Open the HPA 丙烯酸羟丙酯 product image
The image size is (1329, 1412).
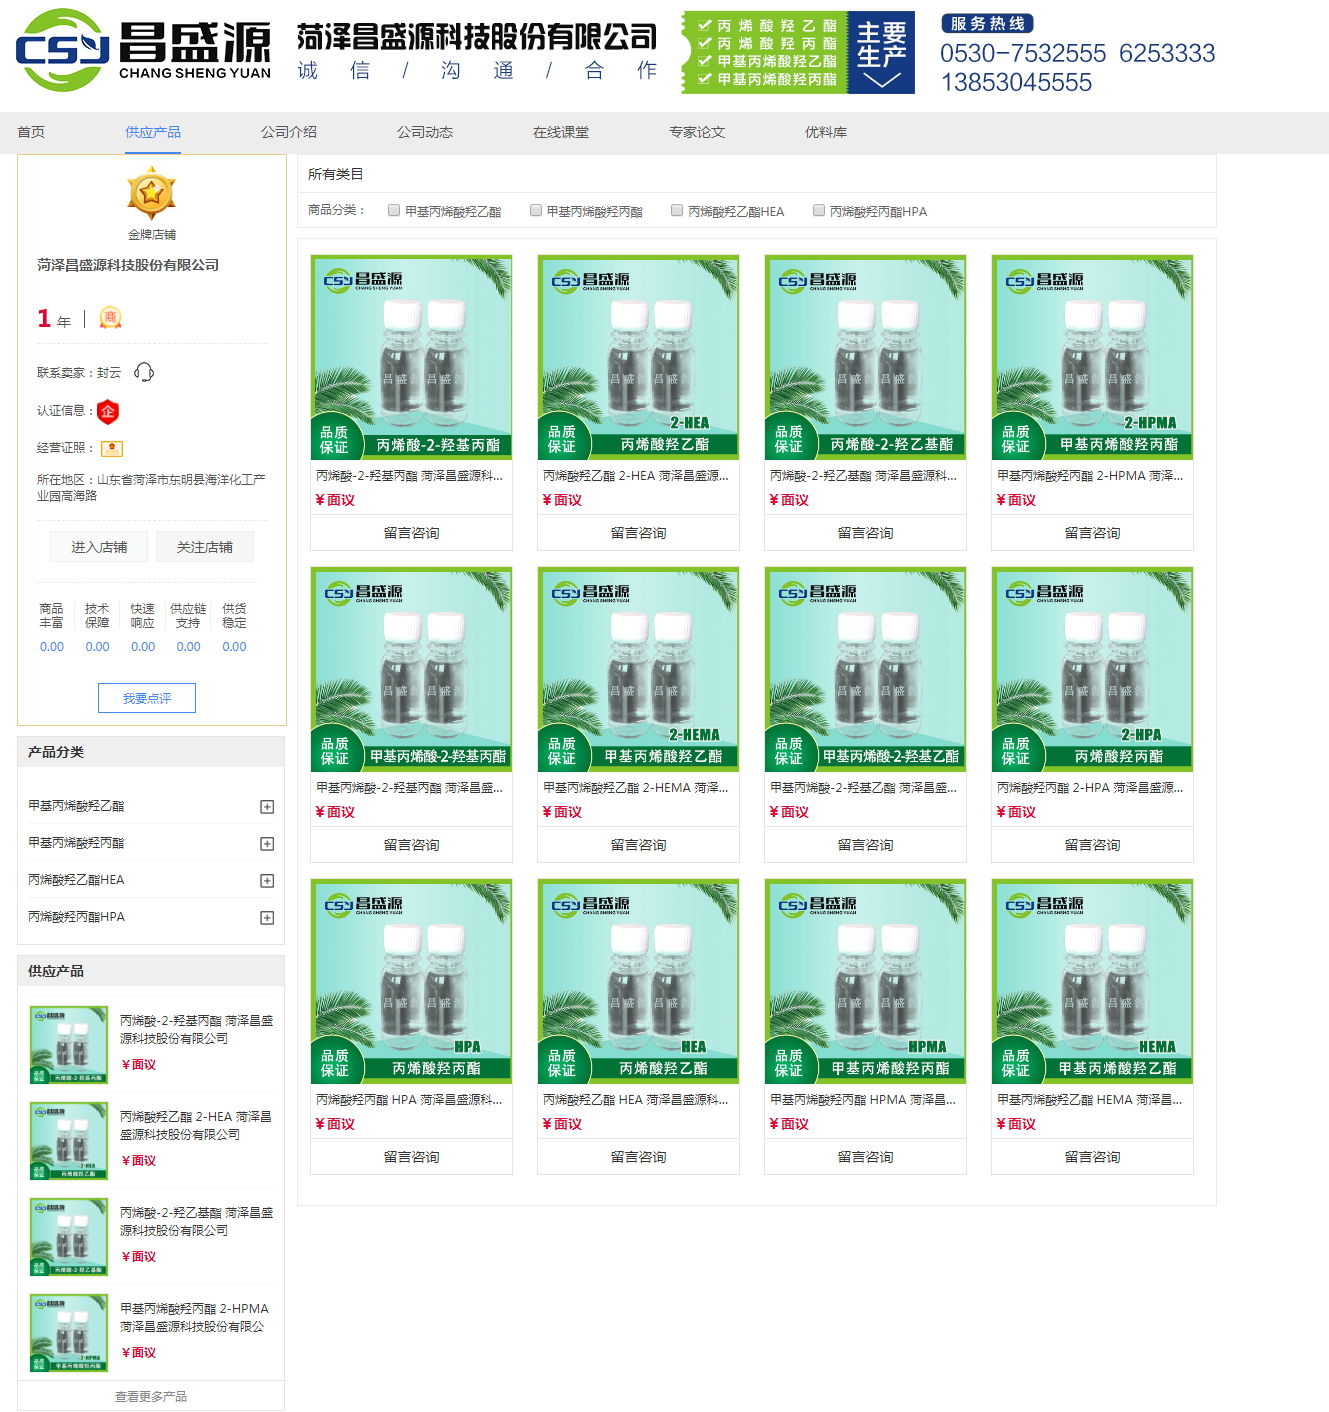(412, 981)
